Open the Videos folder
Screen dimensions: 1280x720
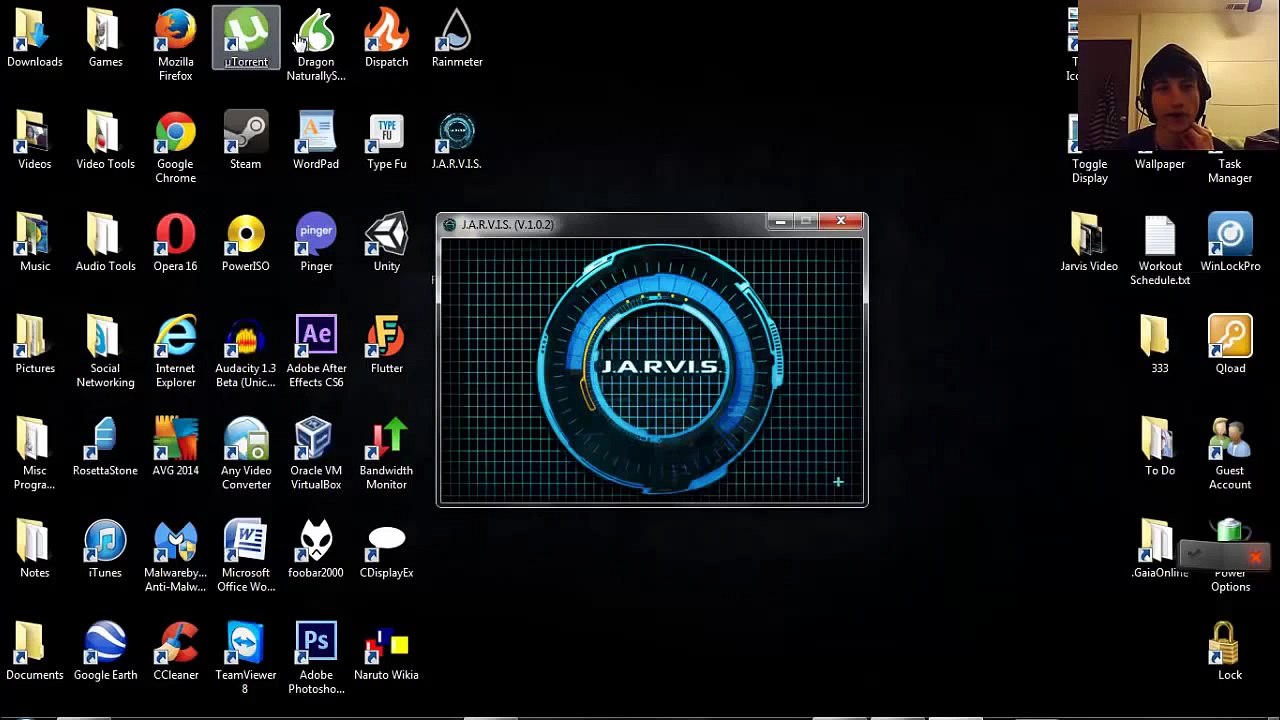click(34, 140)
